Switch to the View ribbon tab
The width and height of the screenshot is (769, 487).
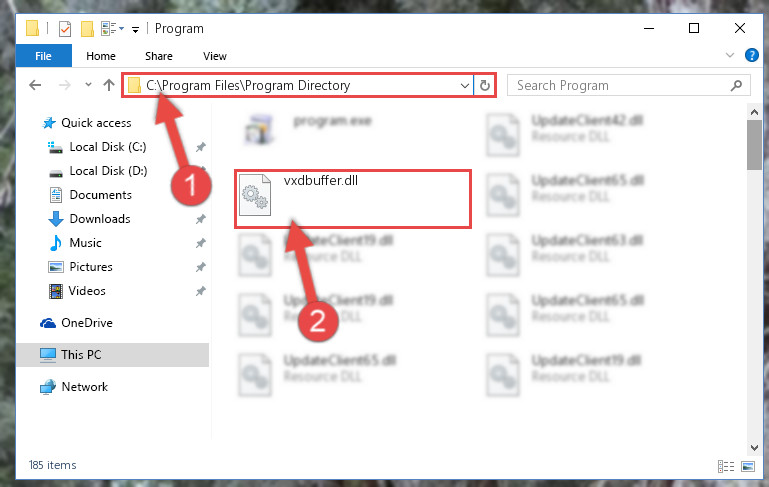click(x=215, y=56)
